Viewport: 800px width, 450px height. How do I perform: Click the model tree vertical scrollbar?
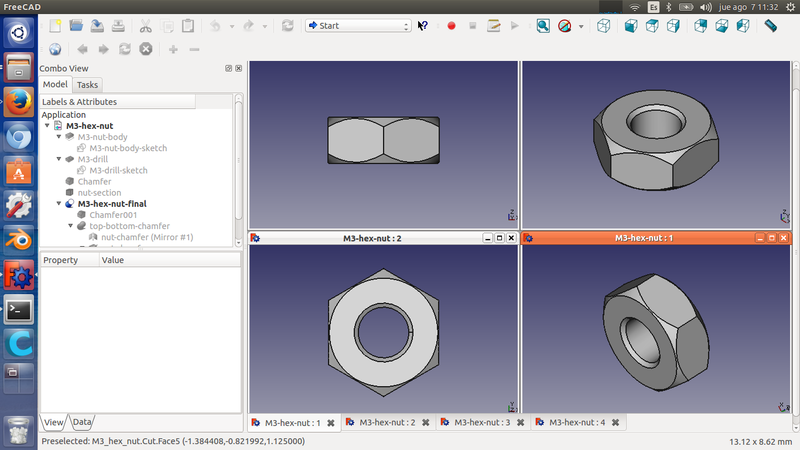click(x=238, y=160)
